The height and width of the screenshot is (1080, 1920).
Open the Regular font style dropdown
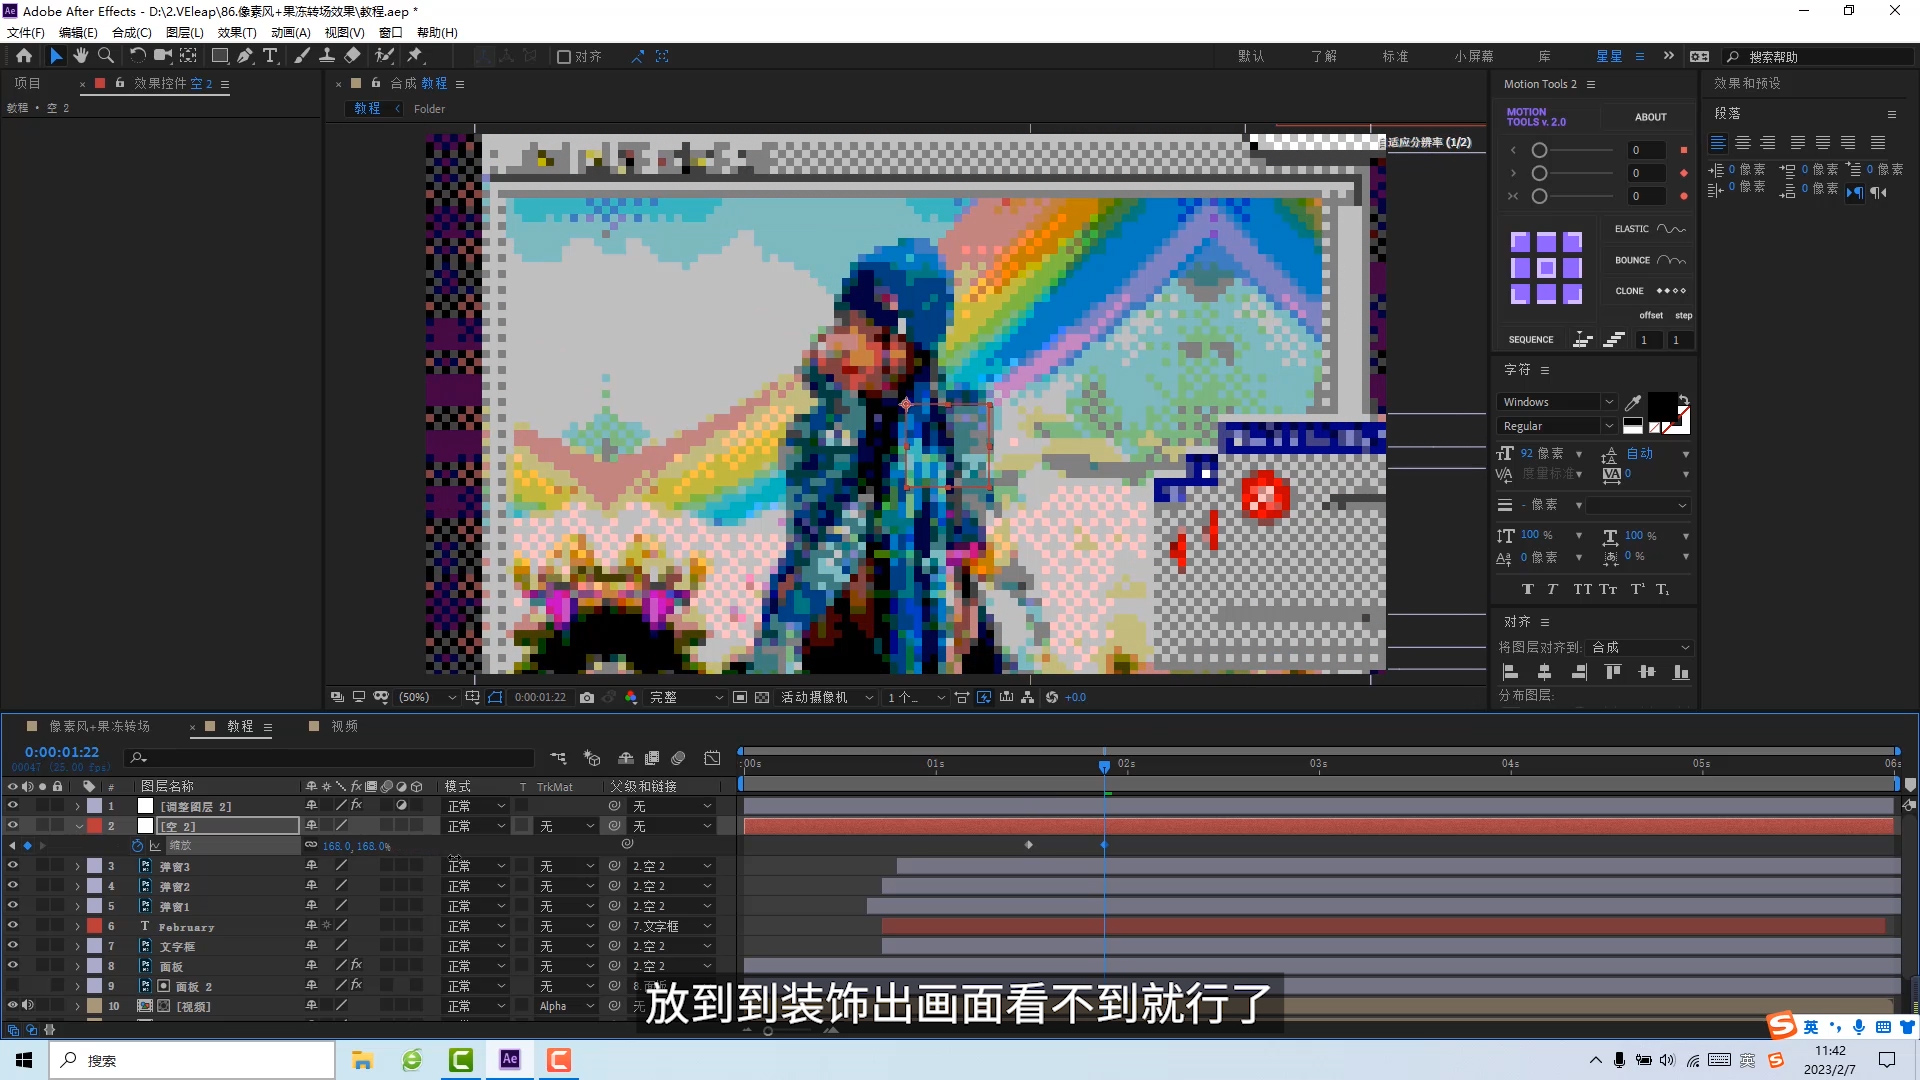click(x=1556, y=426)
